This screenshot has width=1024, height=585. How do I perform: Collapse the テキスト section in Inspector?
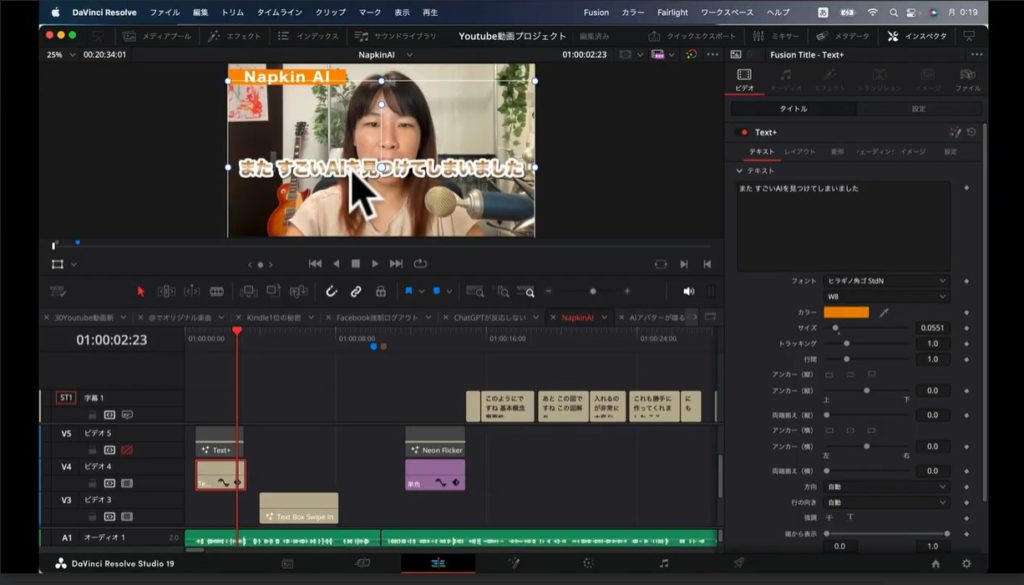coord(739,171)
